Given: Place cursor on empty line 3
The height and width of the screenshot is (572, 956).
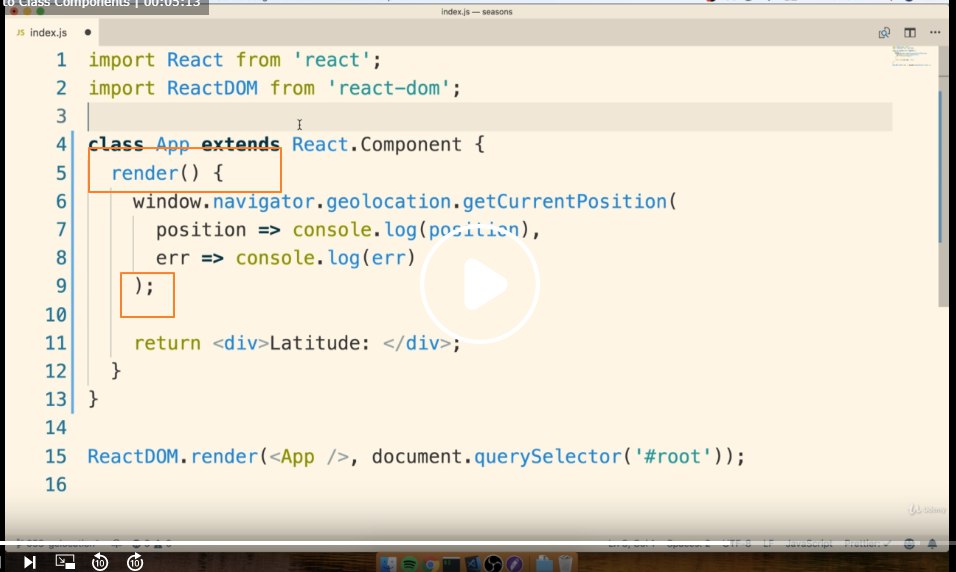Looking at the screenshot, I should pos(490,116).
